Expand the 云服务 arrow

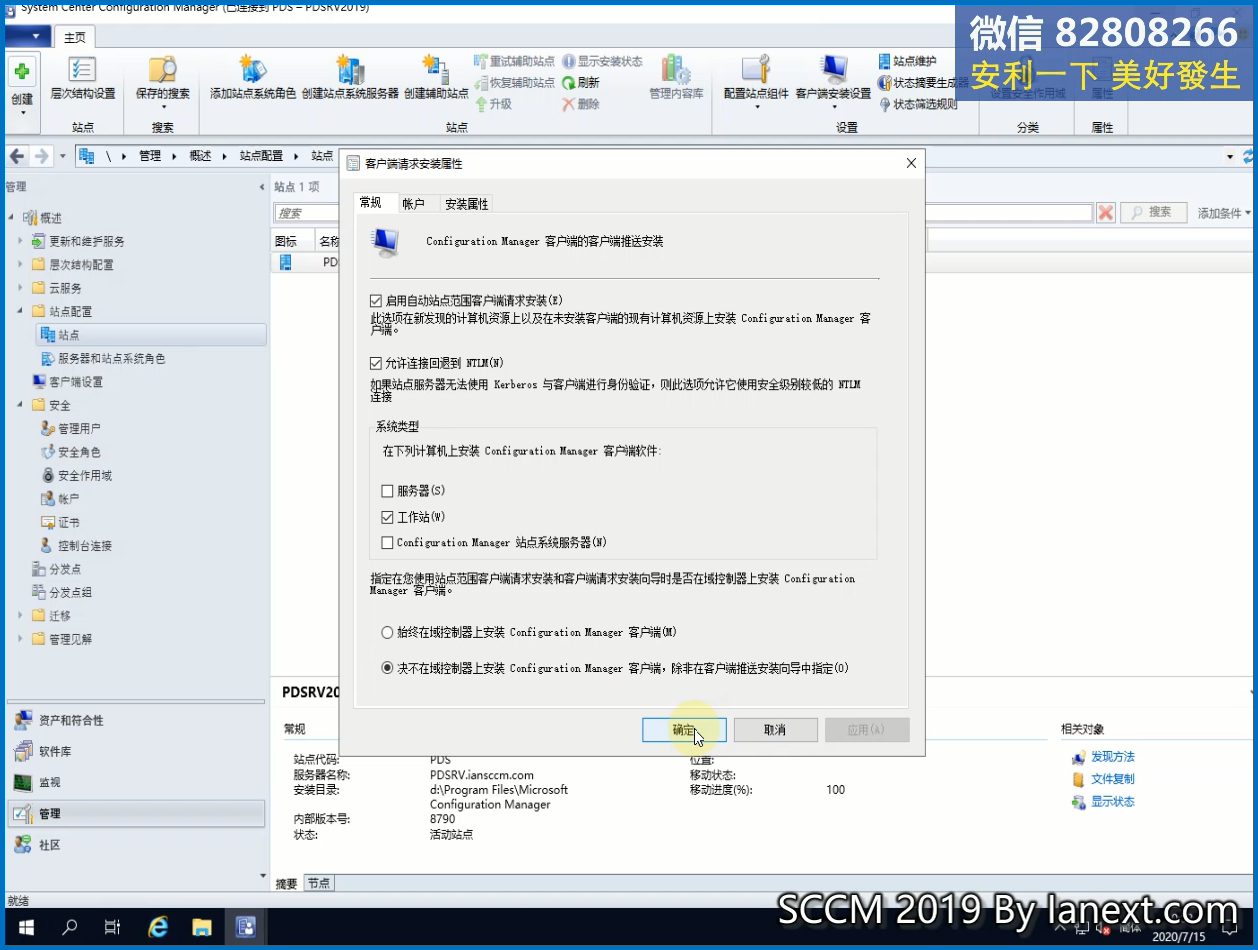20,288
